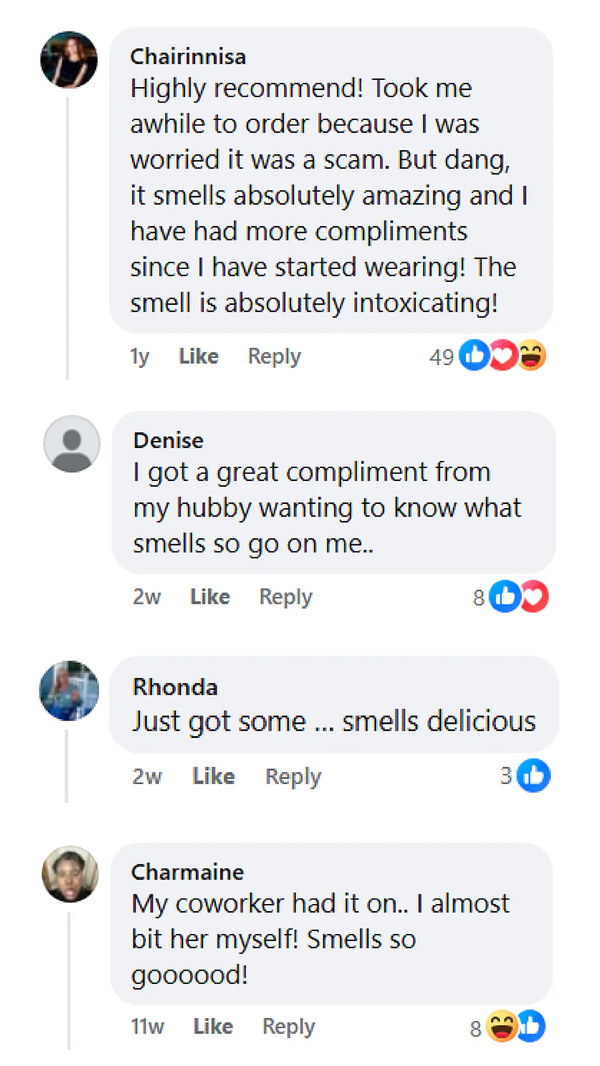The width and height of the screenshot is (600, 1066).
Task: Reply to Chairinnisa's comment
Action: (274, 356)
